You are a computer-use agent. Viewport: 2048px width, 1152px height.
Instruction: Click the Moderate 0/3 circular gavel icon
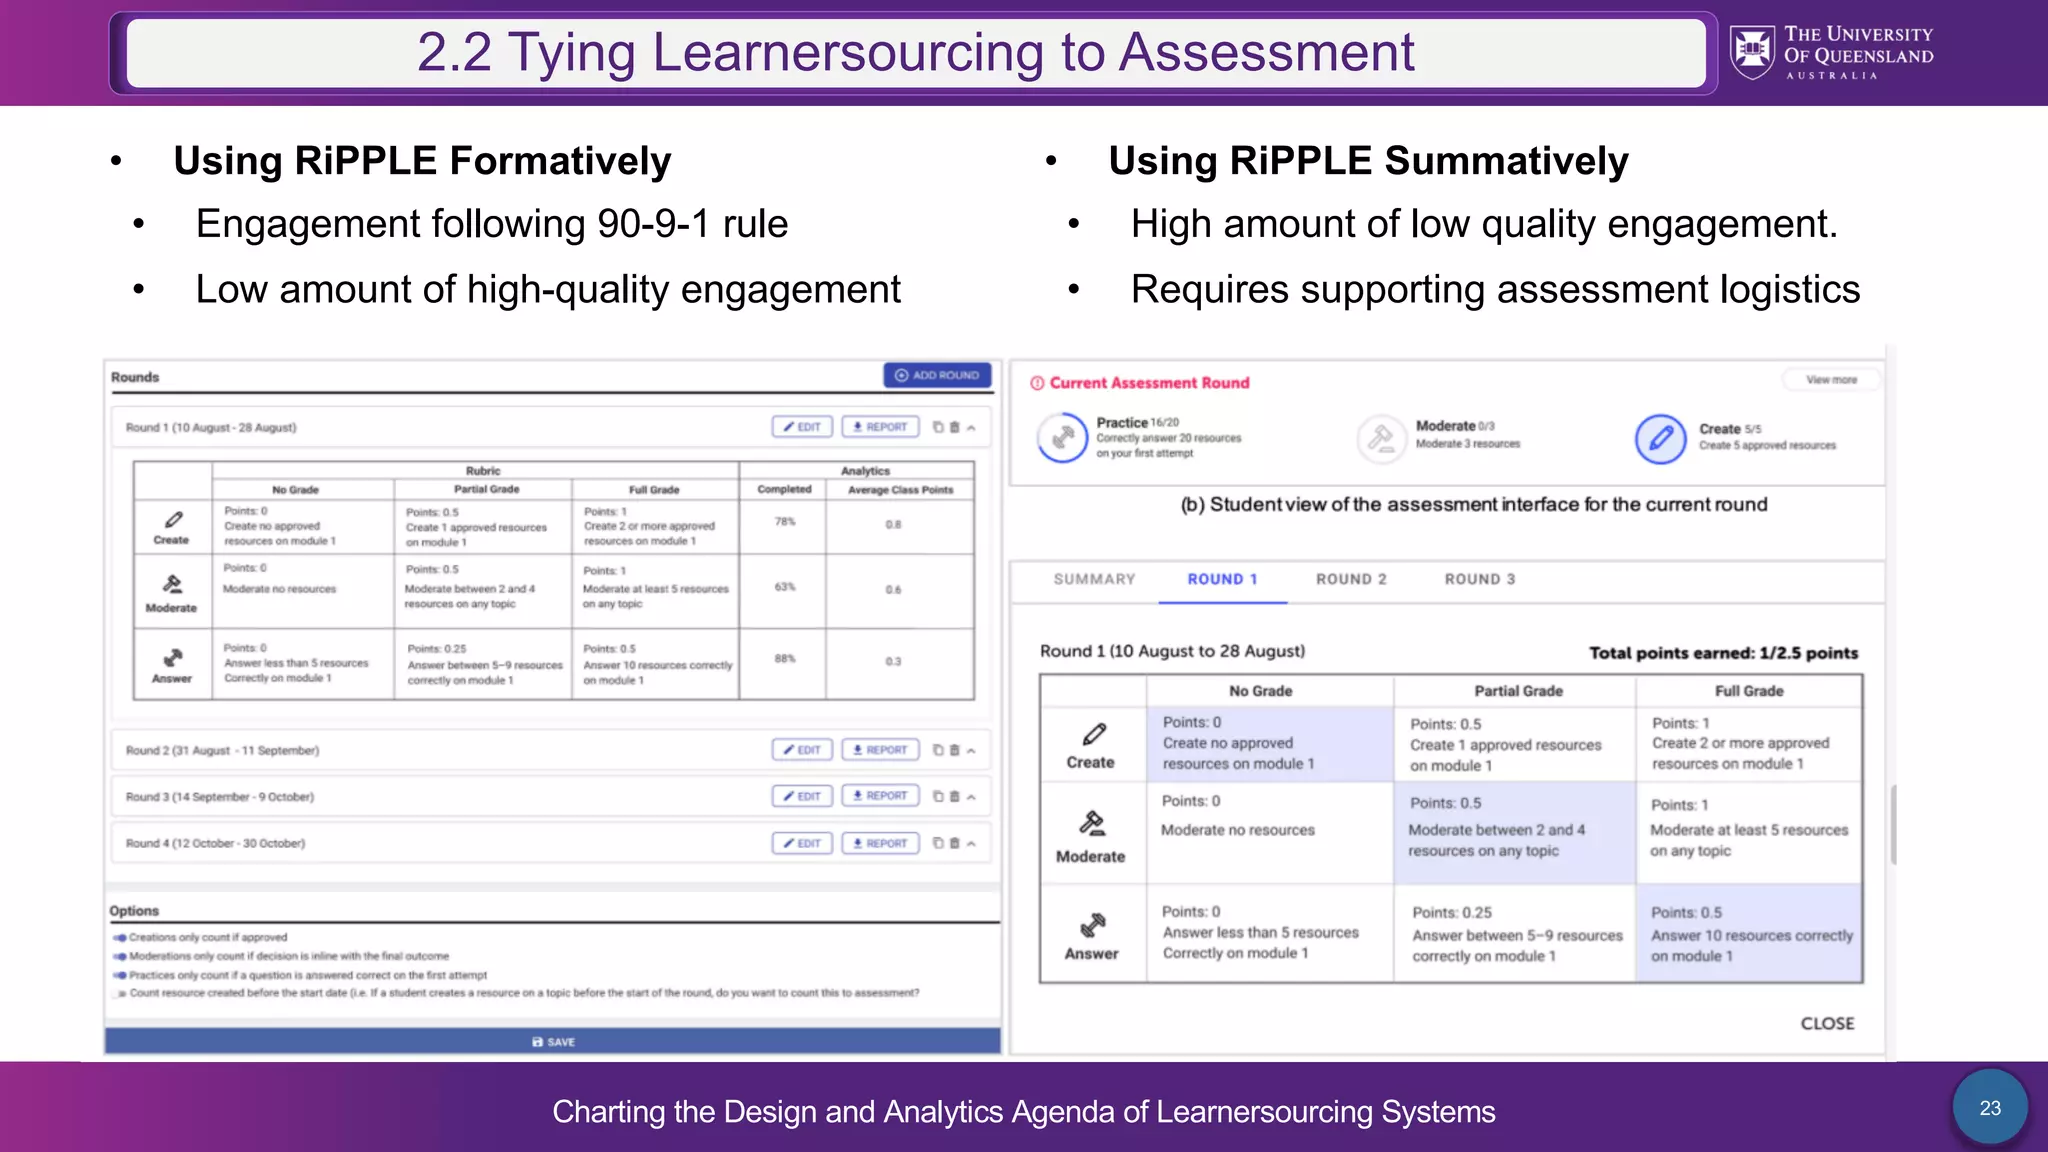point(1381,438)
